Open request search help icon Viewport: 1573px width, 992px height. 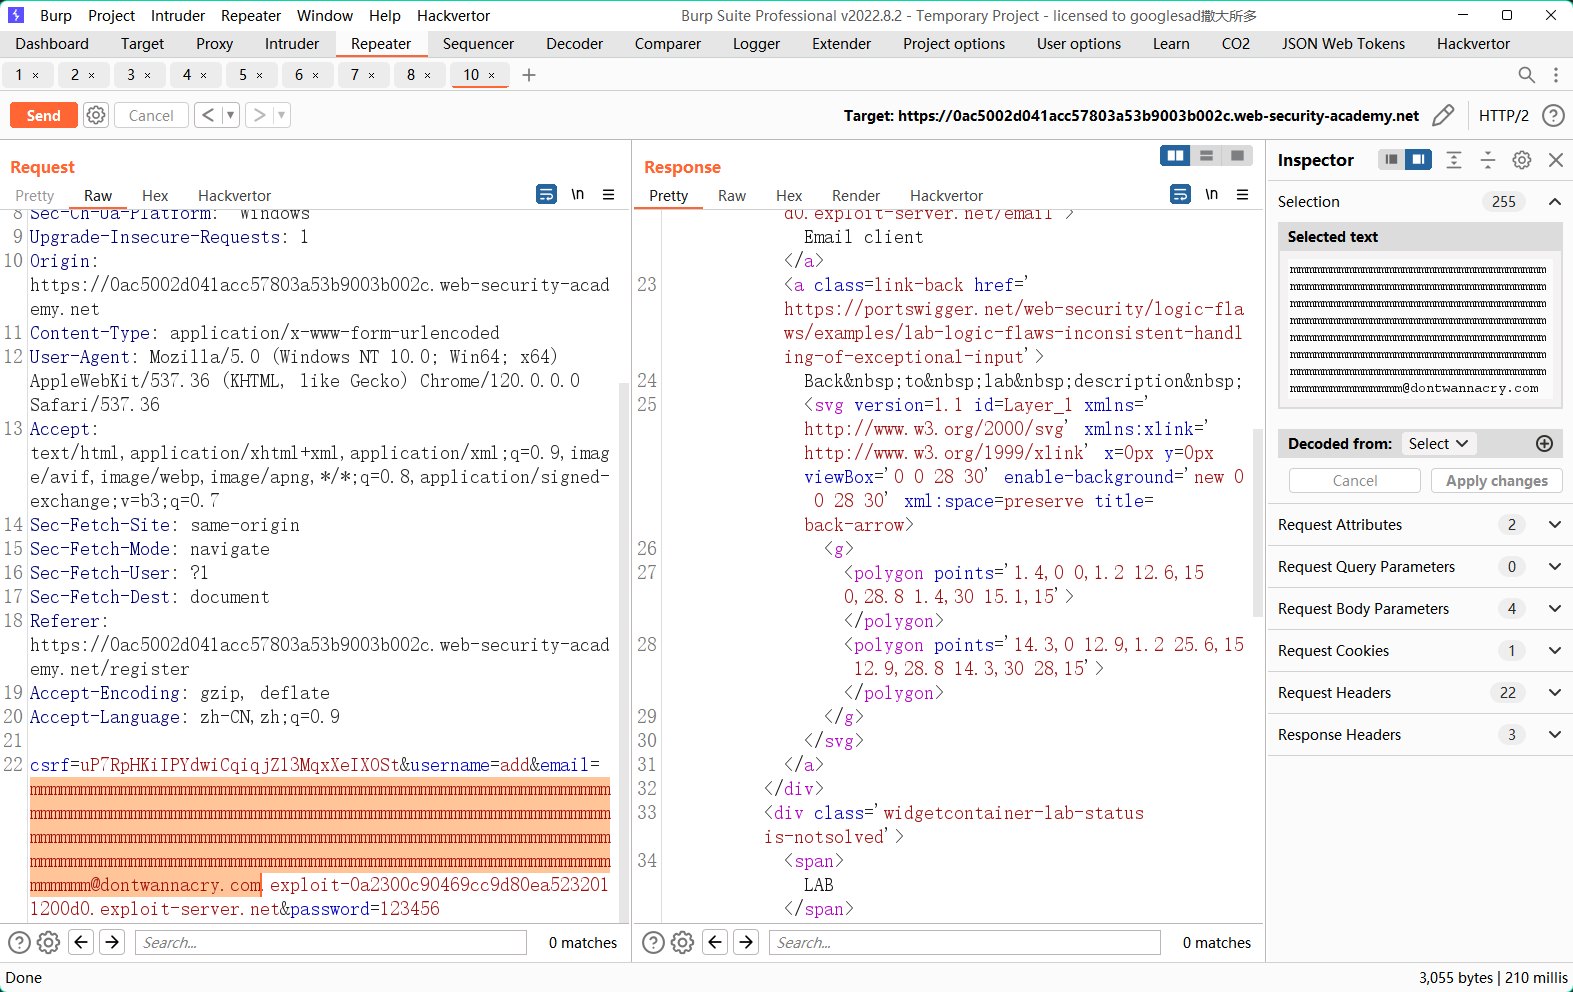[19, 942]
